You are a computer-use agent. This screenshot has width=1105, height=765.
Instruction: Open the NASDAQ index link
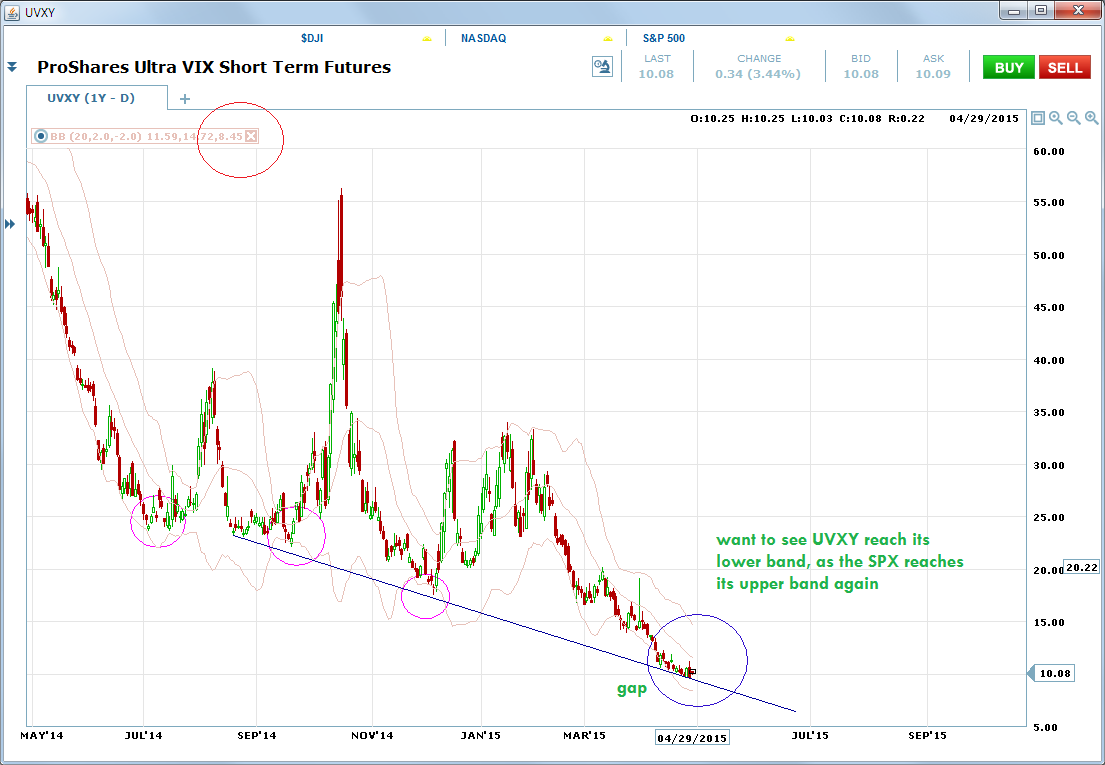pos(483,39)
